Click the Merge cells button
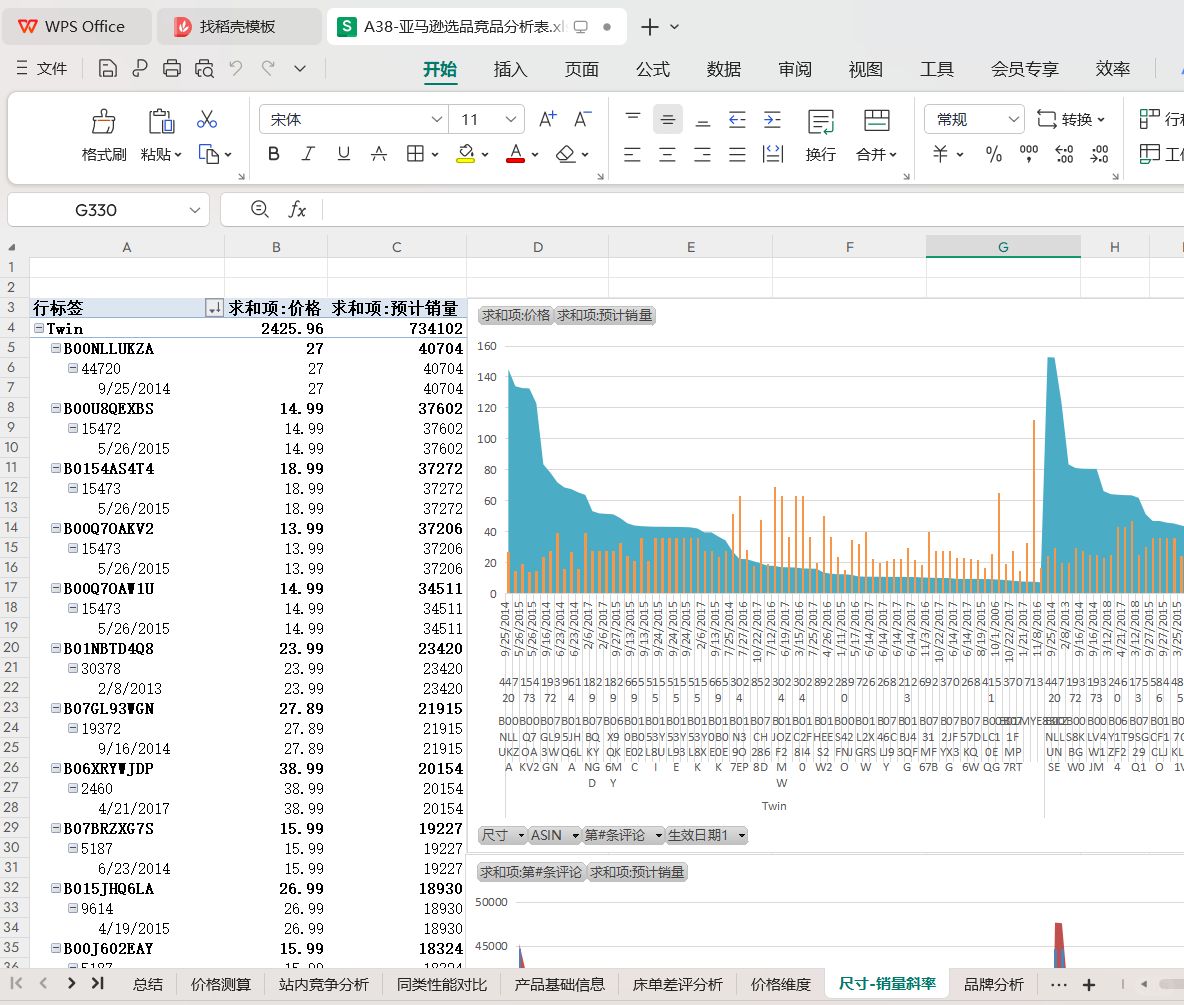The width and height of the screenshot is (1184, 1005). coord(876,136)
